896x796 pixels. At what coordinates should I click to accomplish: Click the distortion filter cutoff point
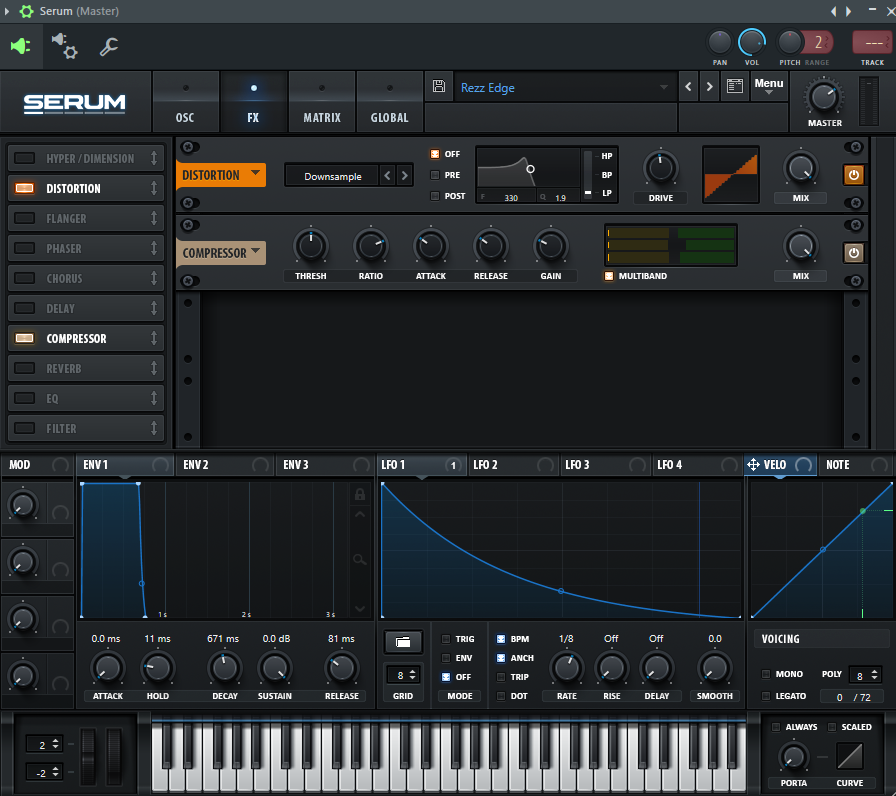(530, 169)
